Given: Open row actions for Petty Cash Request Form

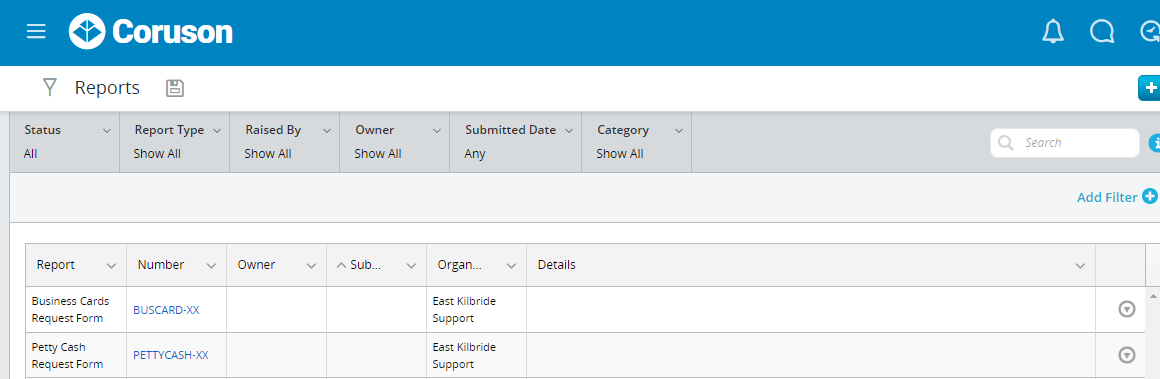Looking at the screenshot, I should [x=1126, y=355].
